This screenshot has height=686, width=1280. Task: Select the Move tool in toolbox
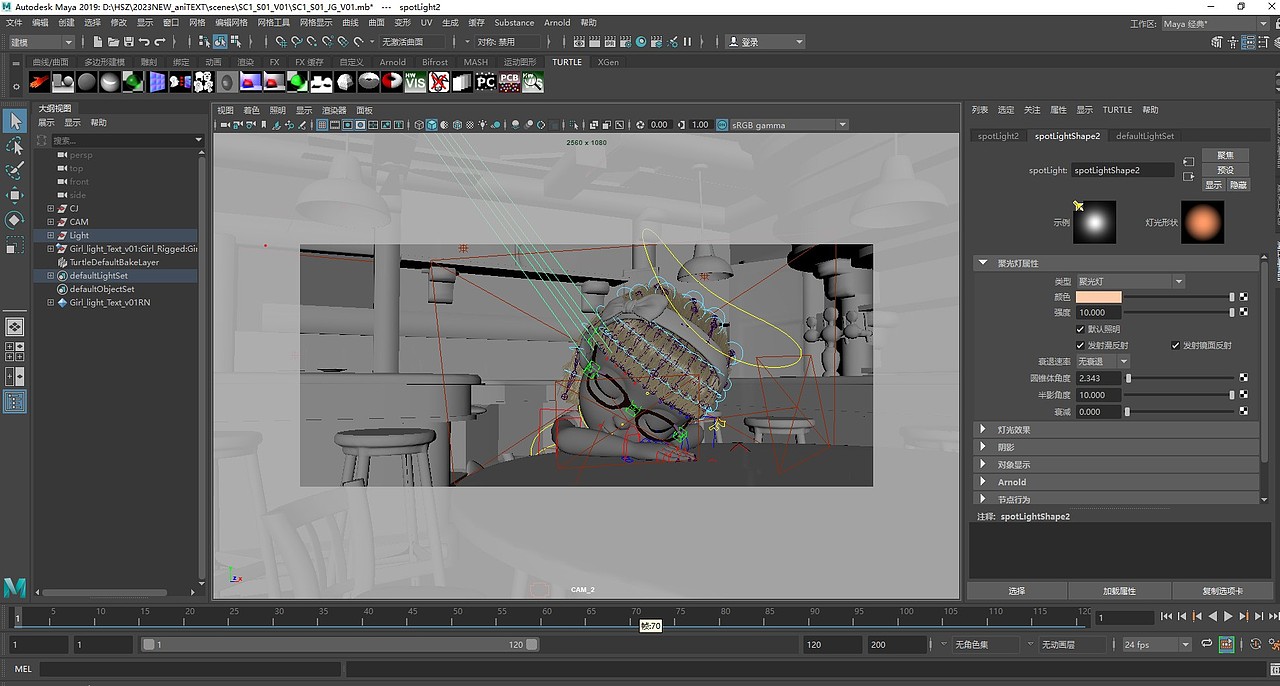(x=15, y=195)
